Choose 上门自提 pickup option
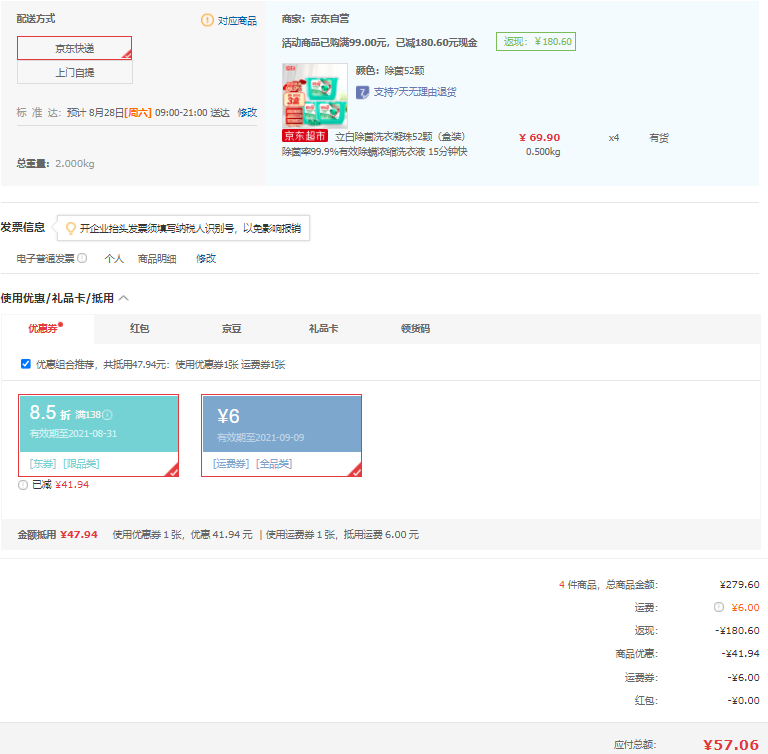 [x=74, y=73]
